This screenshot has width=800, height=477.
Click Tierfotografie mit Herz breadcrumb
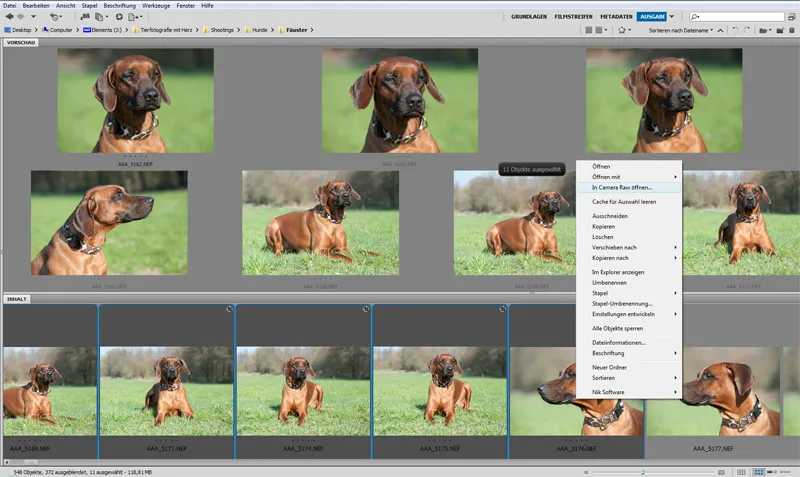[x=166, y=30]
